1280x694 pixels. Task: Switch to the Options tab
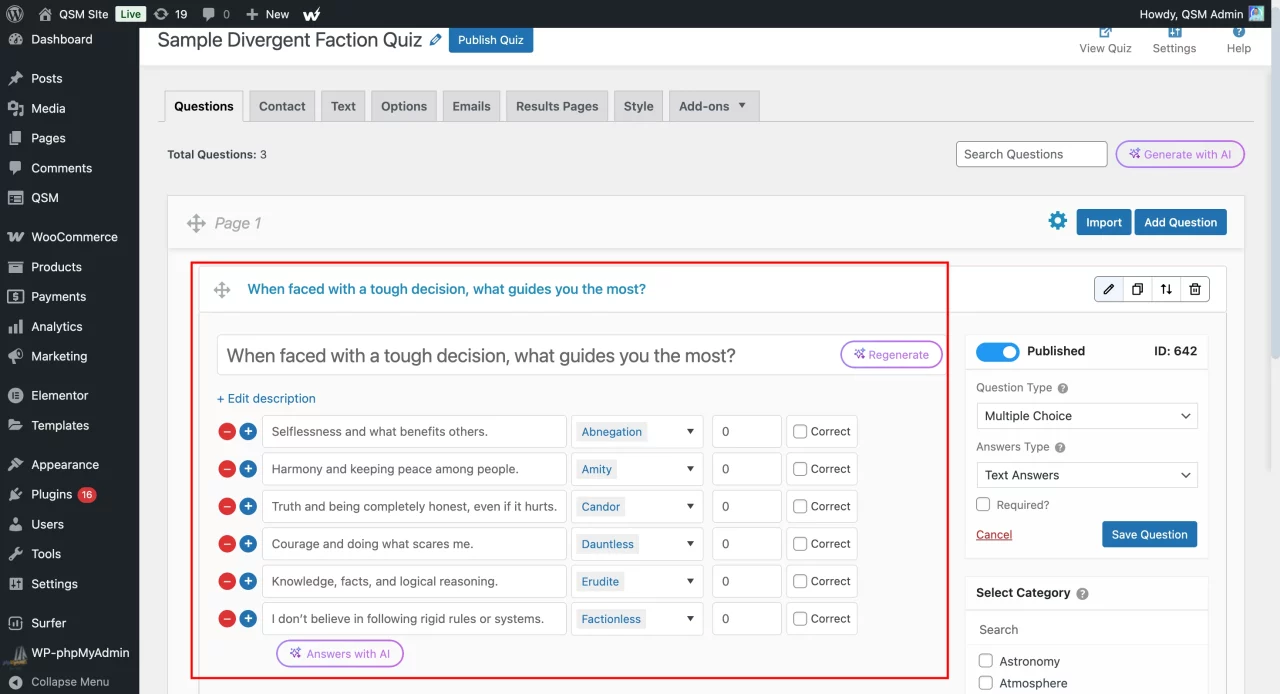pyautogui.click(x=404, y=106)
